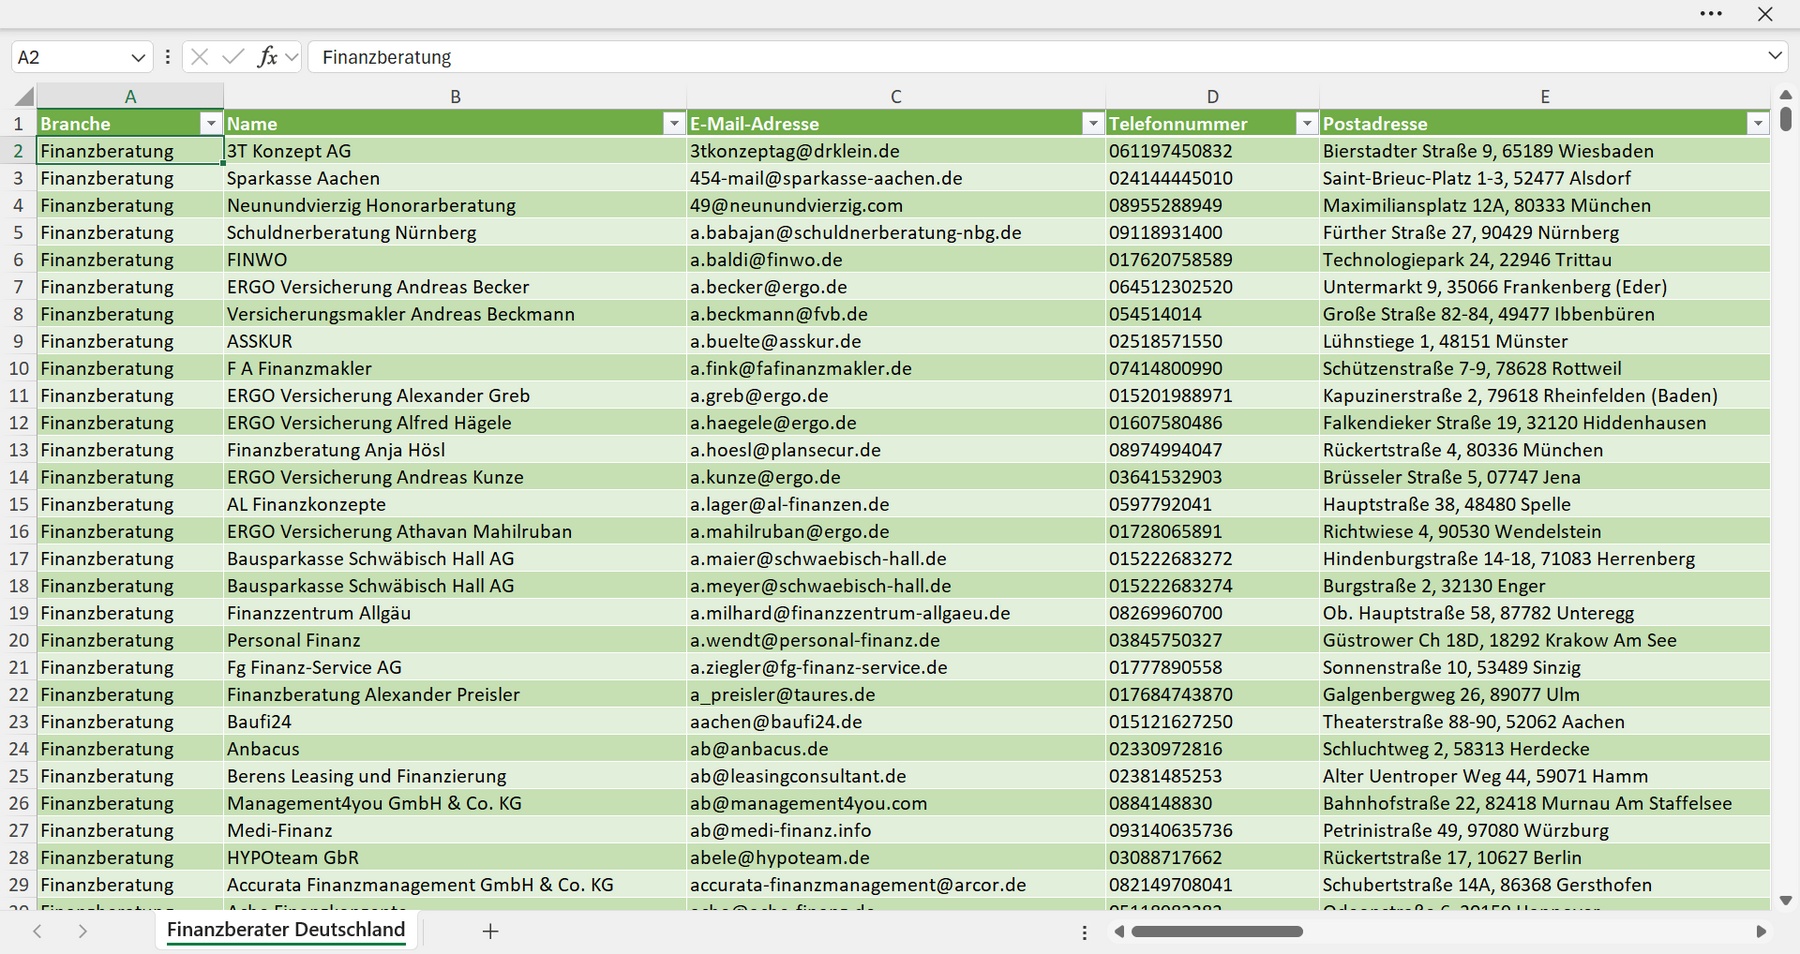1800x954 pixels.
Task: Click vertical scrollbar down arrow
Action: click(x=1786, y=901)
